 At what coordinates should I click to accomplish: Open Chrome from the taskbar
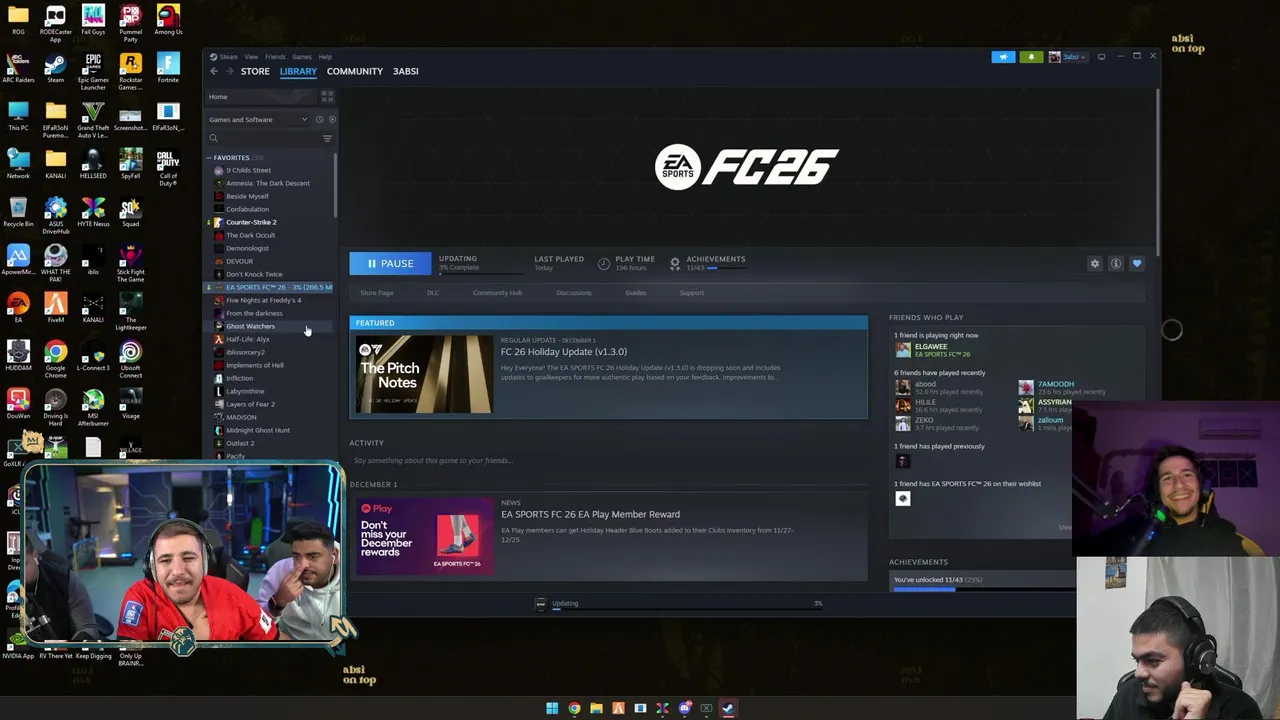[x=574, y=708]
